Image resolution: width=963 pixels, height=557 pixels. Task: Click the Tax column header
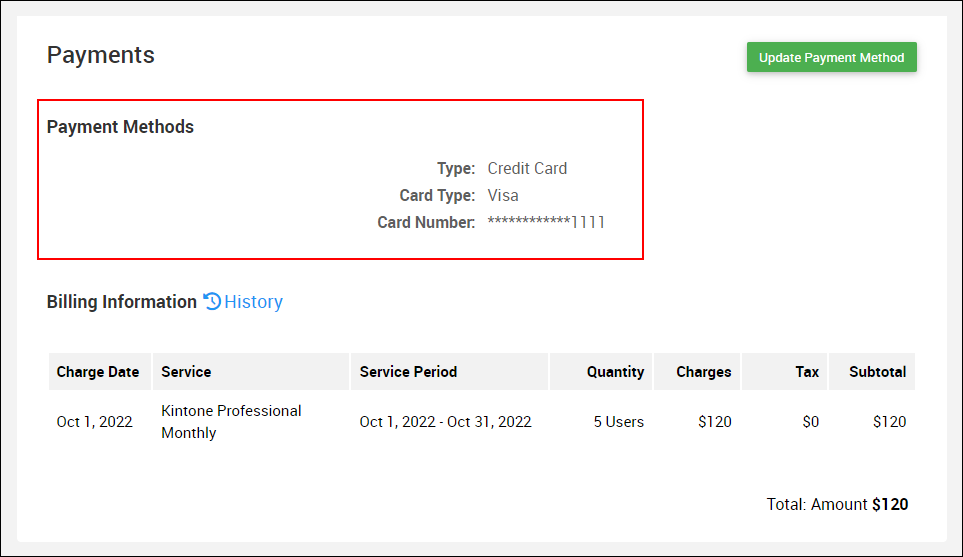tap(807, 372)
